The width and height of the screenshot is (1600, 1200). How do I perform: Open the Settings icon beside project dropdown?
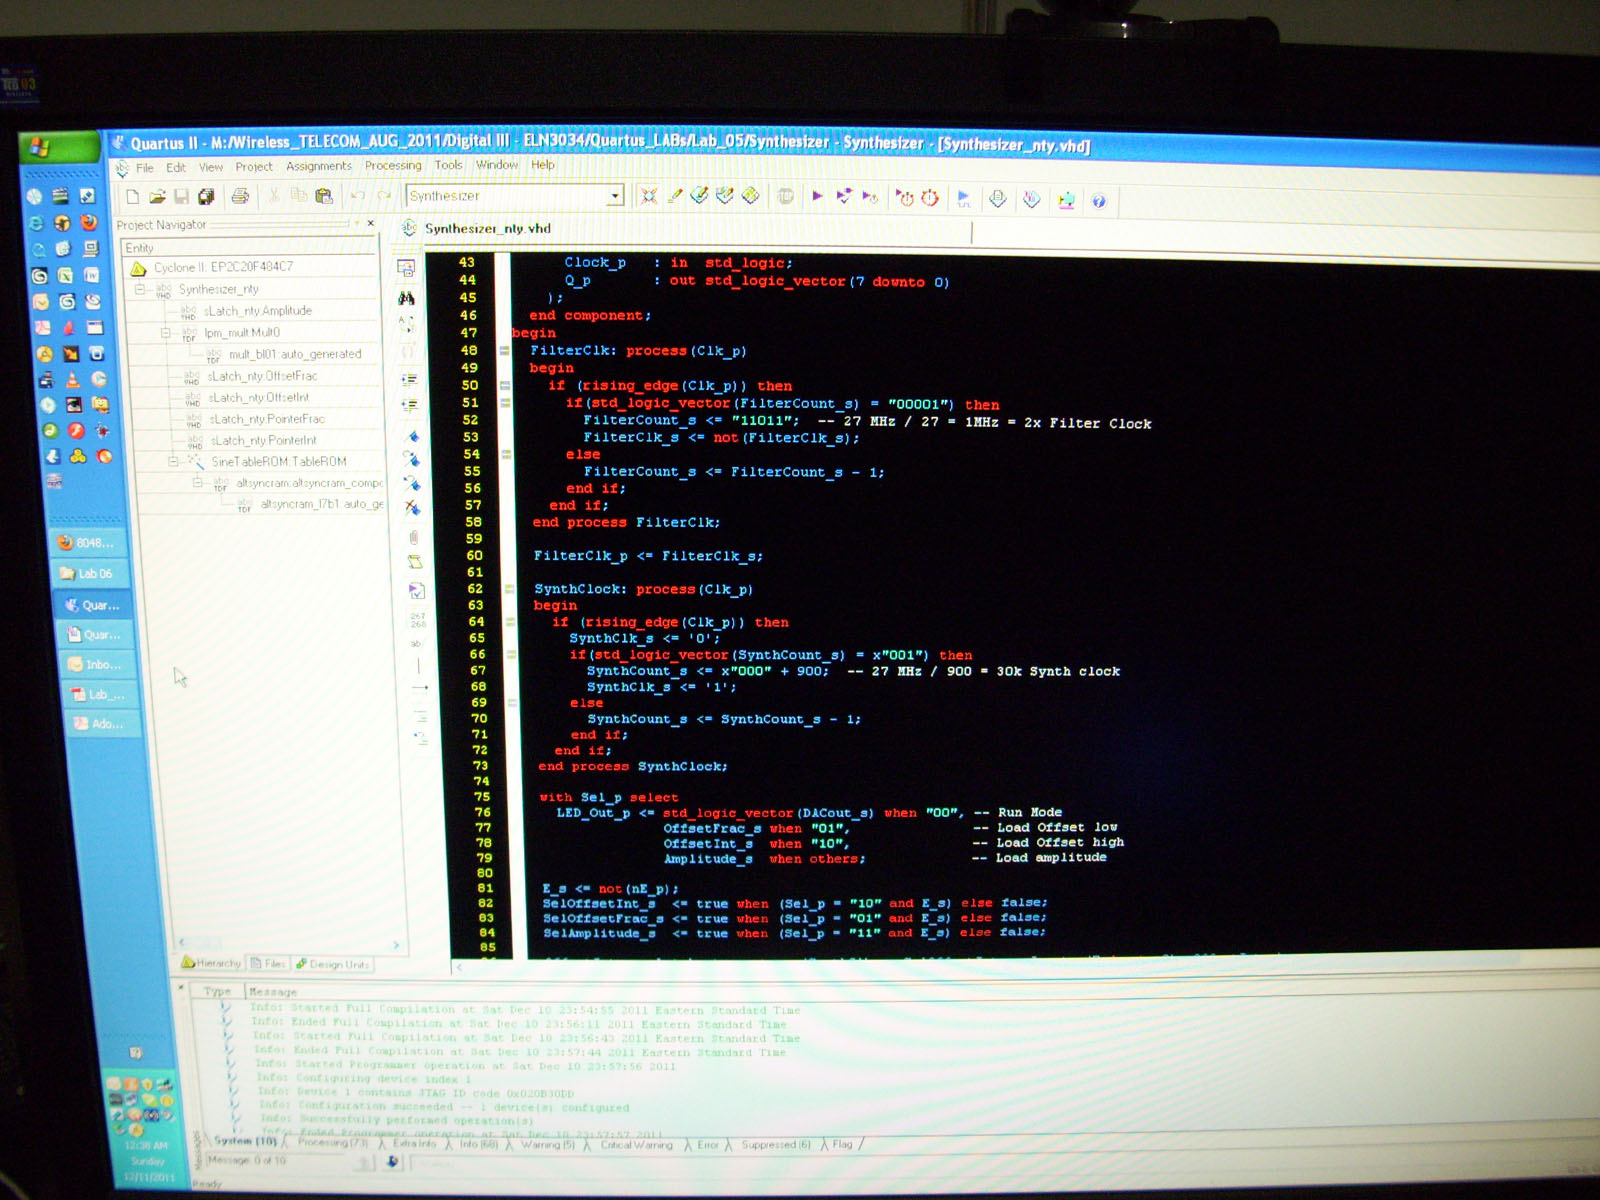[649, 196]
